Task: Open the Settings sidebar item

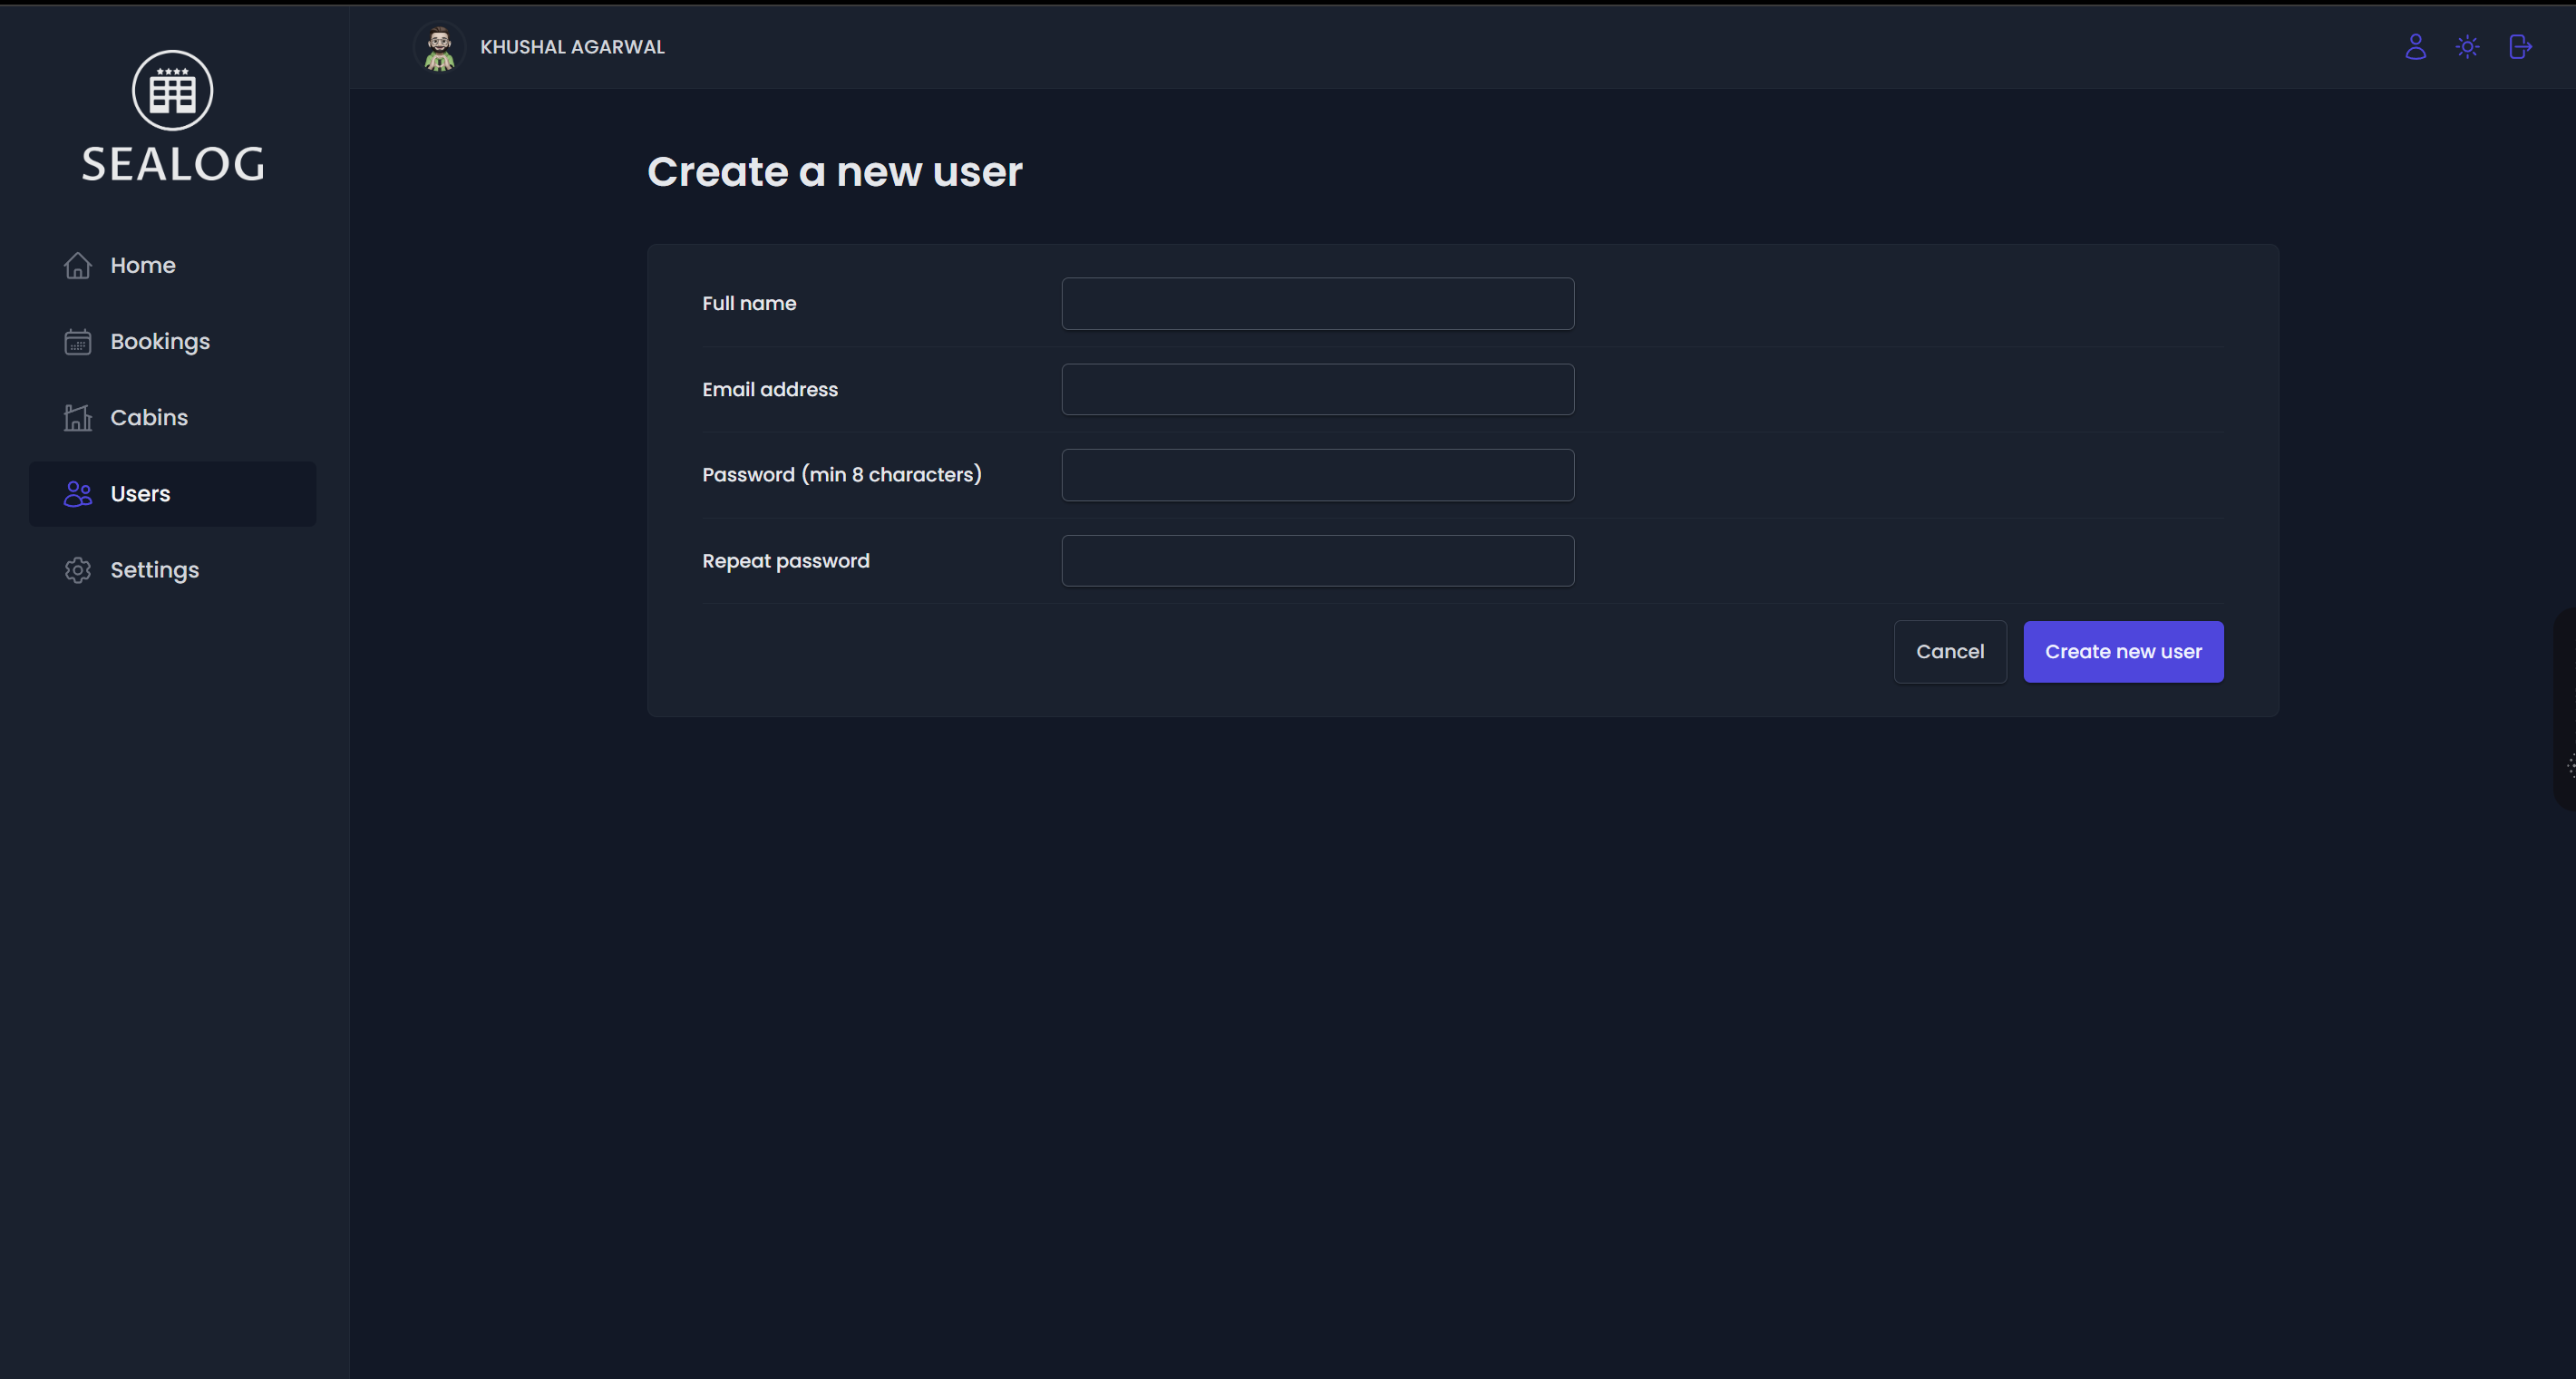Action: 154,570
